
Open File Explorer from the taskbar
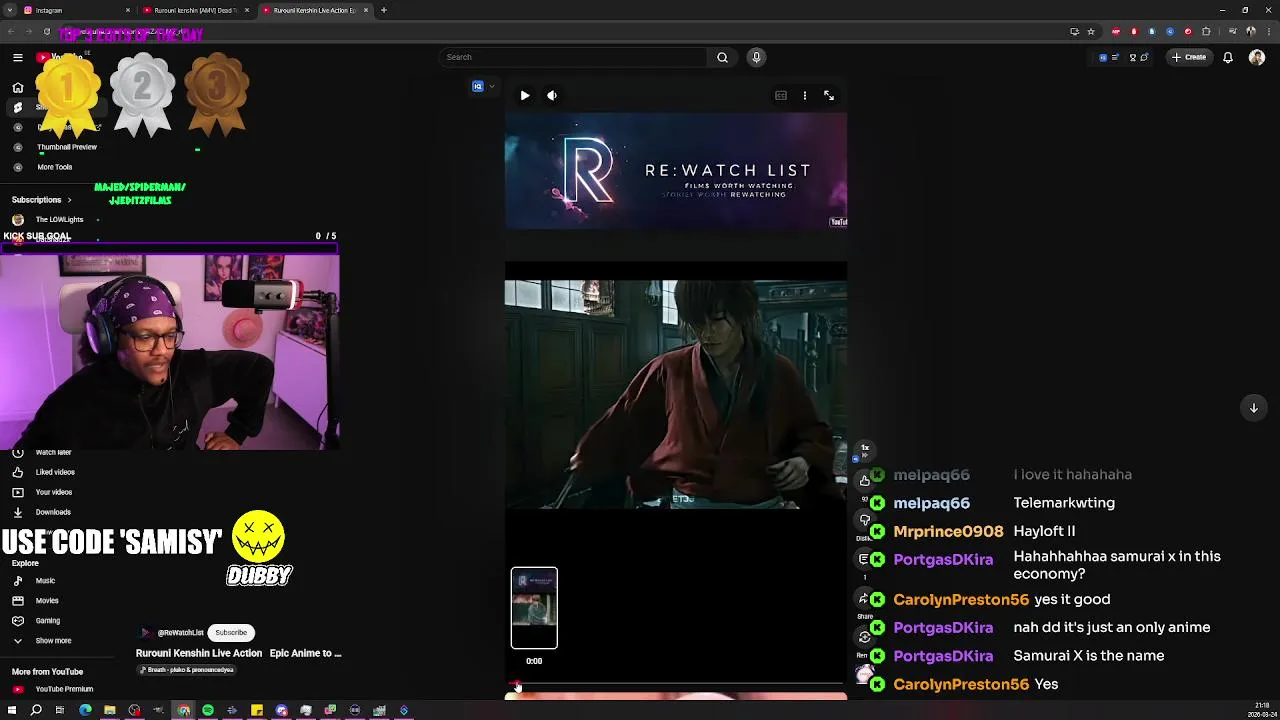click(x=110, y=710)
